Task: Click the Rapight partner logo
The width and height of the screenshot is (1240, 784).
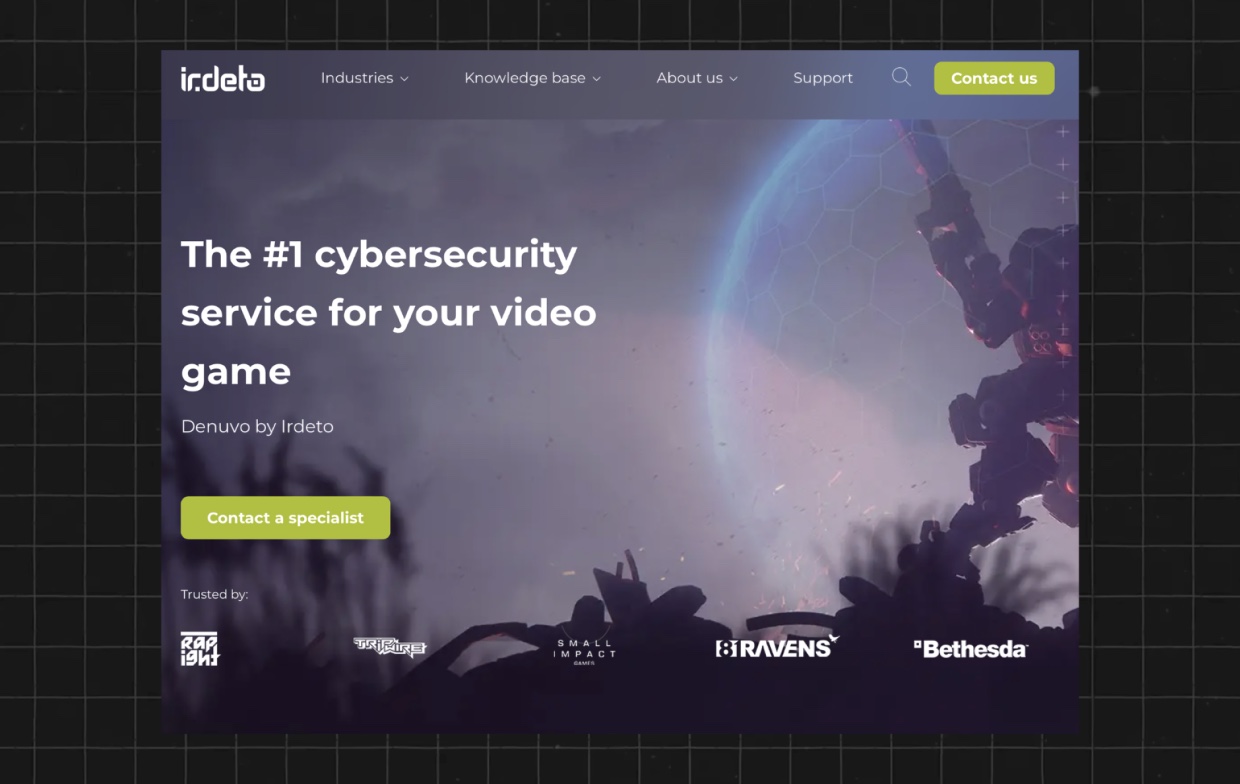Action: click(199, 648)
